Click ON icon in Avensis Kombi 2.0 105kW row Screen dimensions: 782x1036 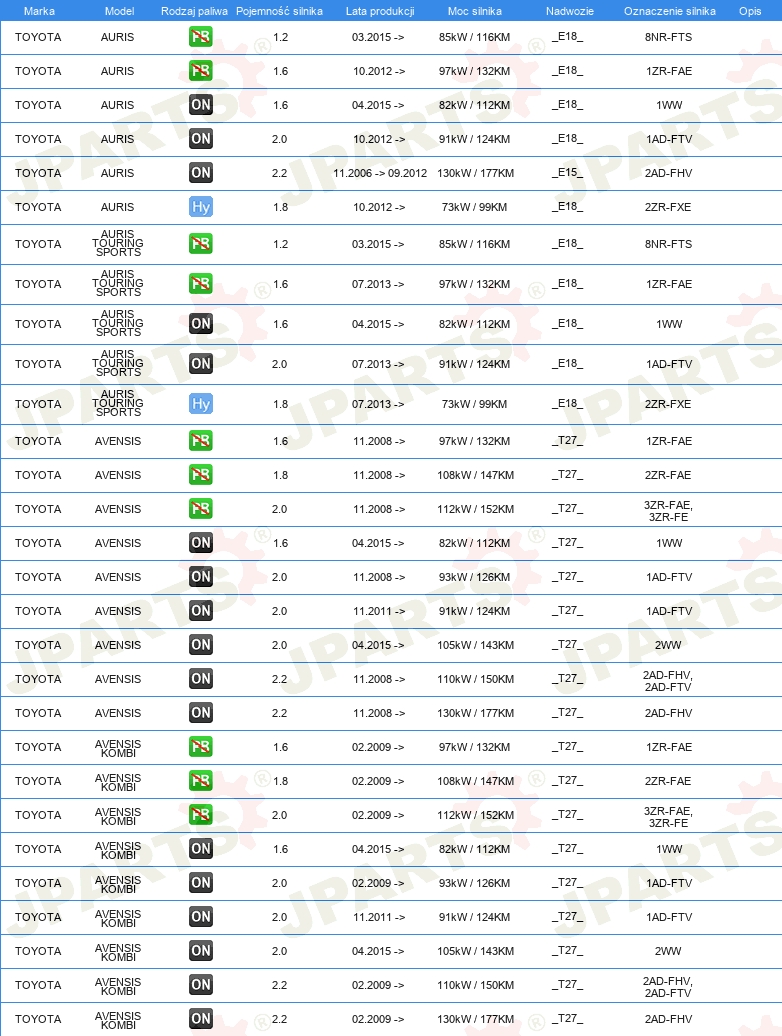201,951
